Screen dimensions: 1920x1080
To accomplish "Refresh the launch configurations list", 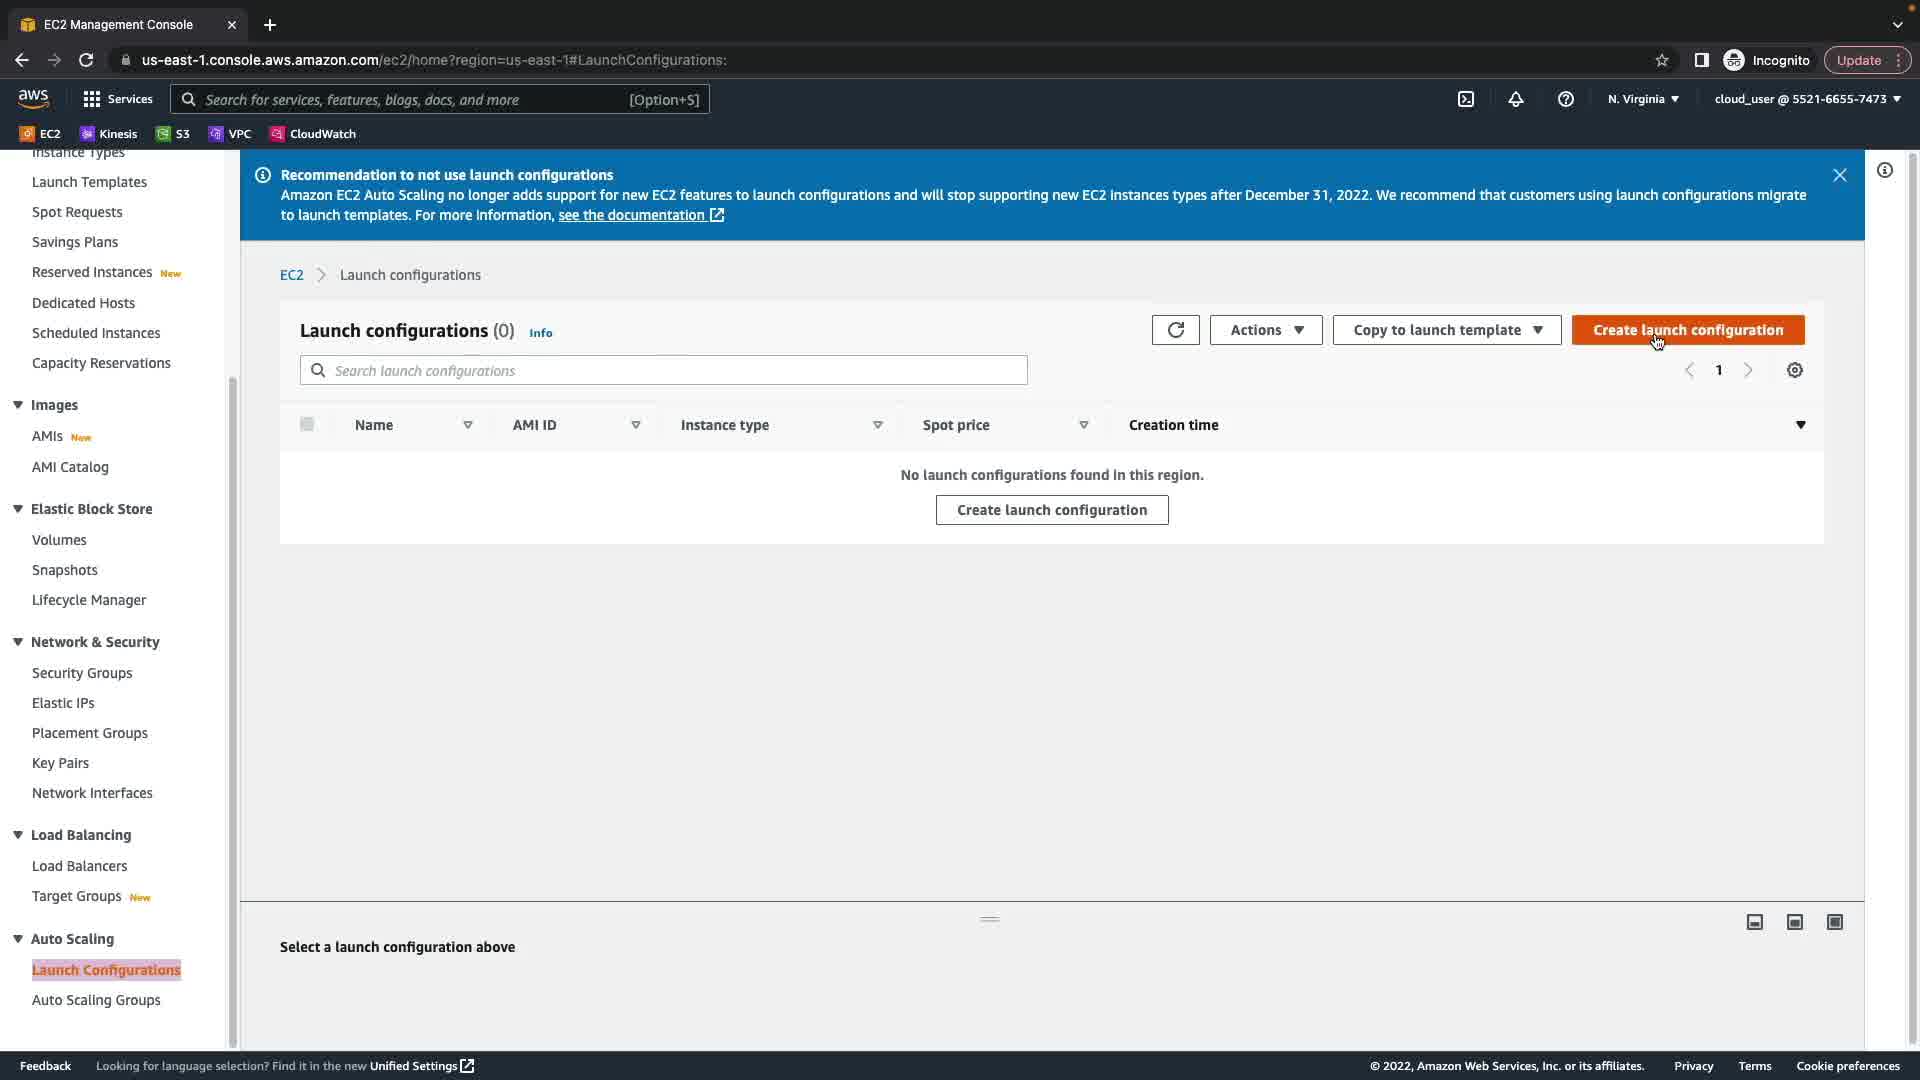I will point(1175,330).
